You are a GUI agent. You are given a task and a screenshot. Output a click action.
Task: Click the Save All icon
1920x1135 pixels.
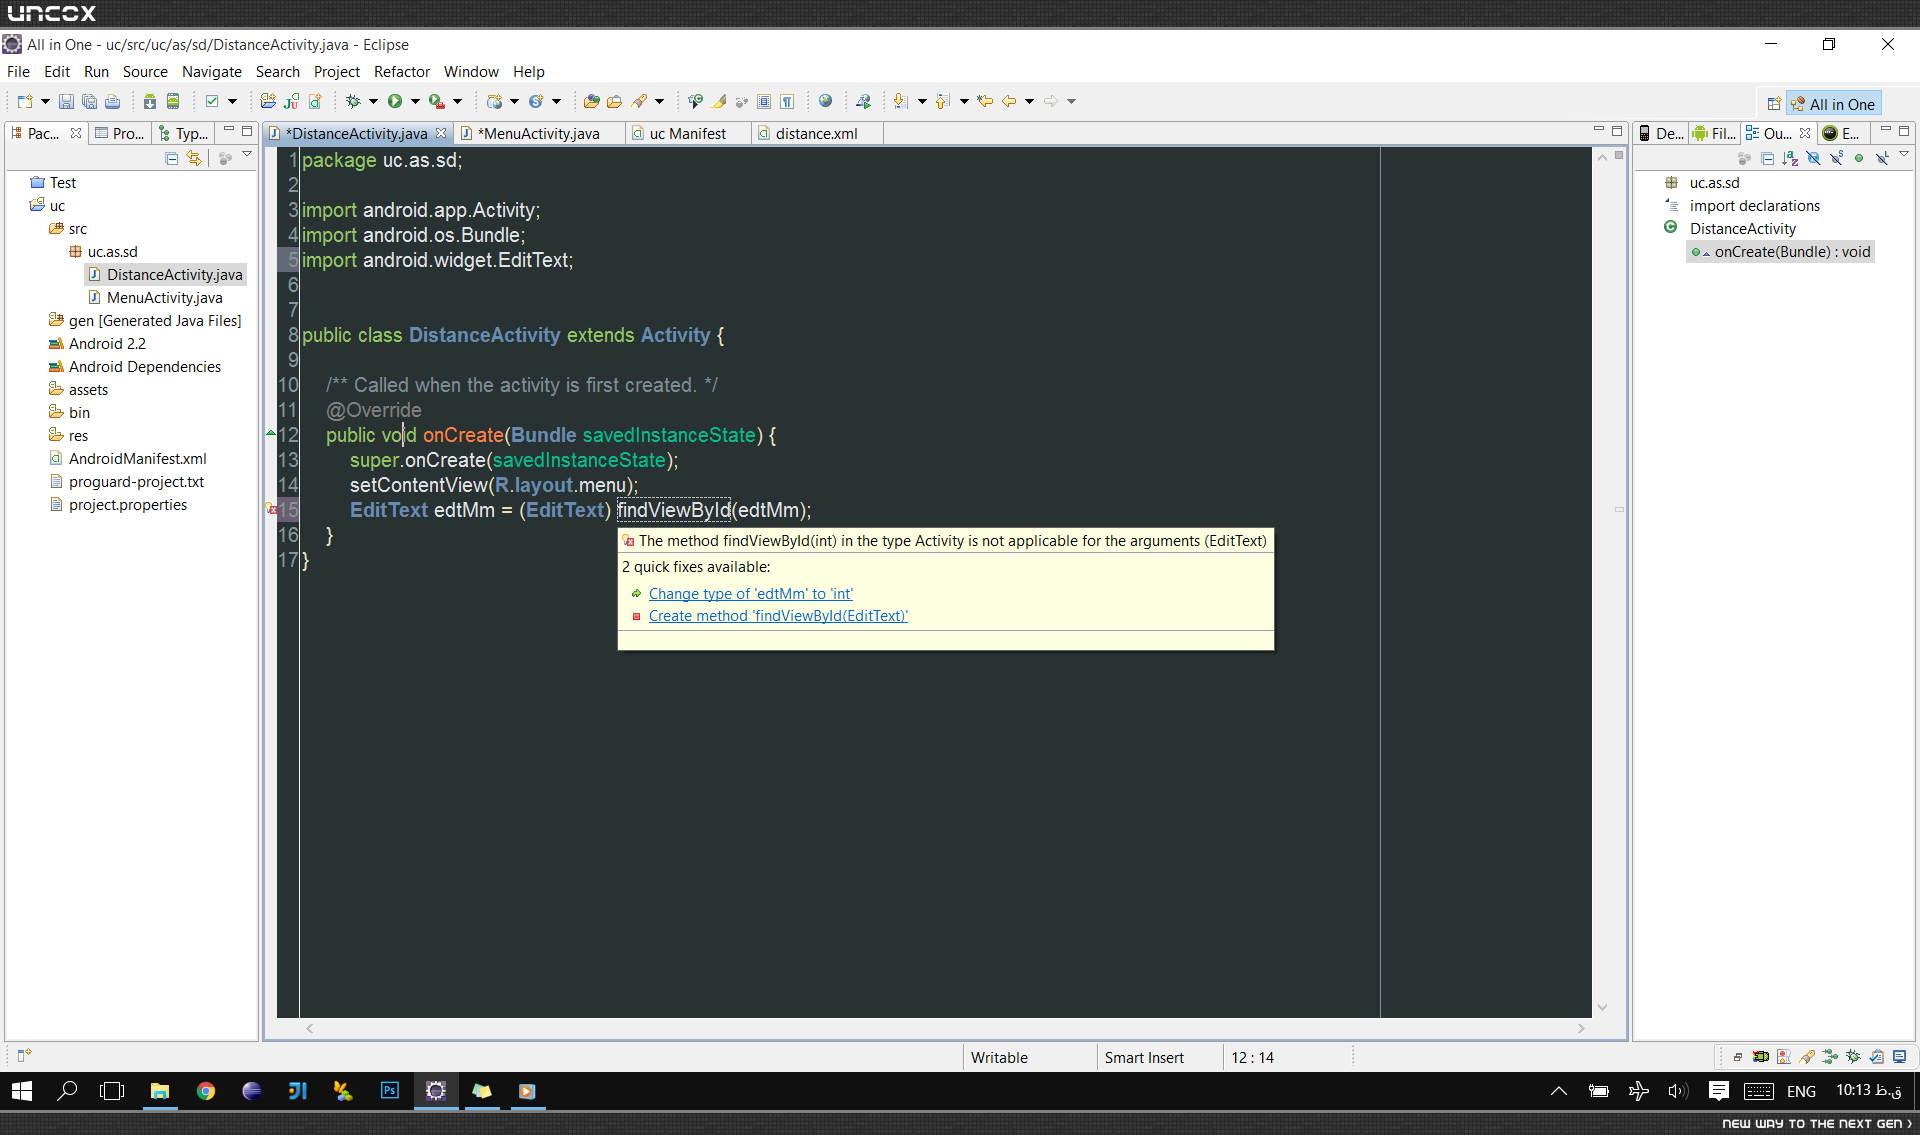pyautogui.click(x=89, y=101)
